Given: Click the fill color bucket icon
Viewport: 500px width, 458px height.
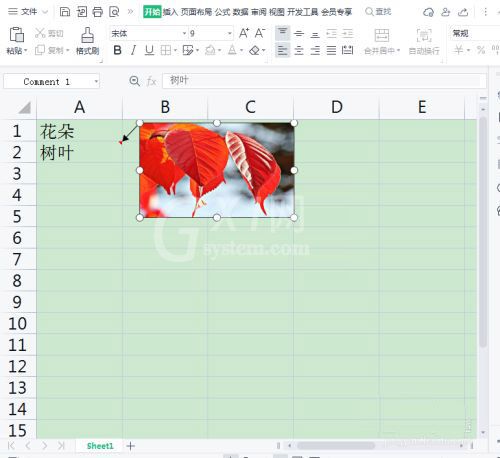Looking at the screenshot, I should pyautogui.click(x=210, y=50).
